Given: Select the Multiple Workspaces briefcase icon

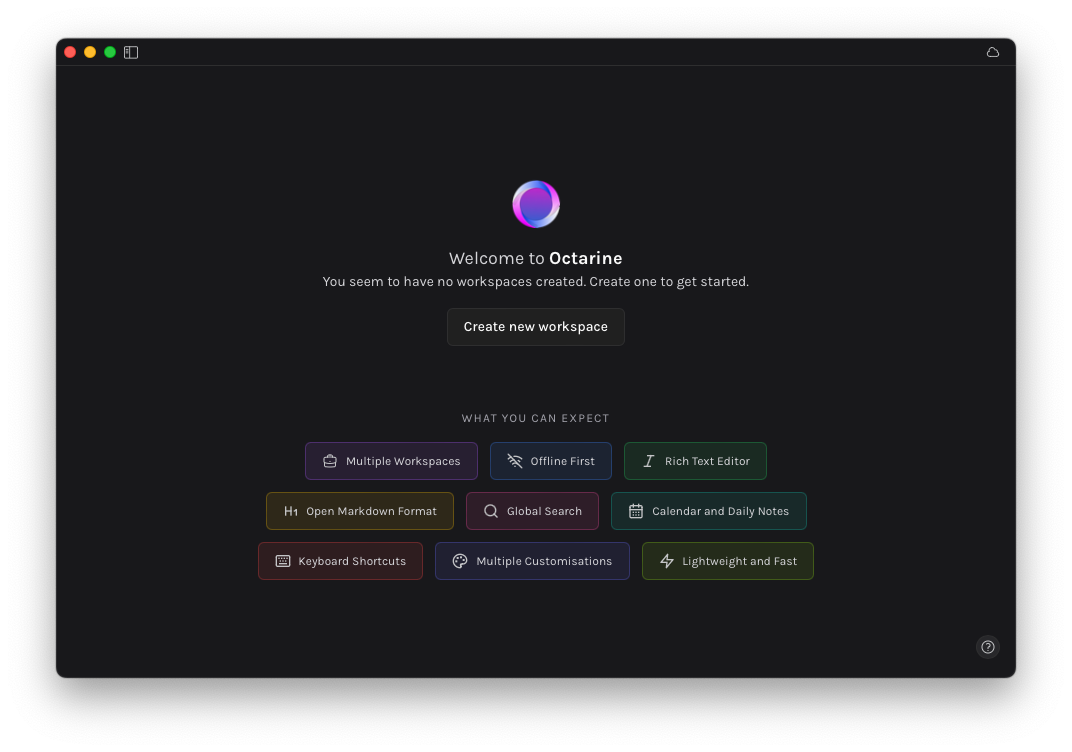Looking at the screenshot, I should click(x=330, y=461).
